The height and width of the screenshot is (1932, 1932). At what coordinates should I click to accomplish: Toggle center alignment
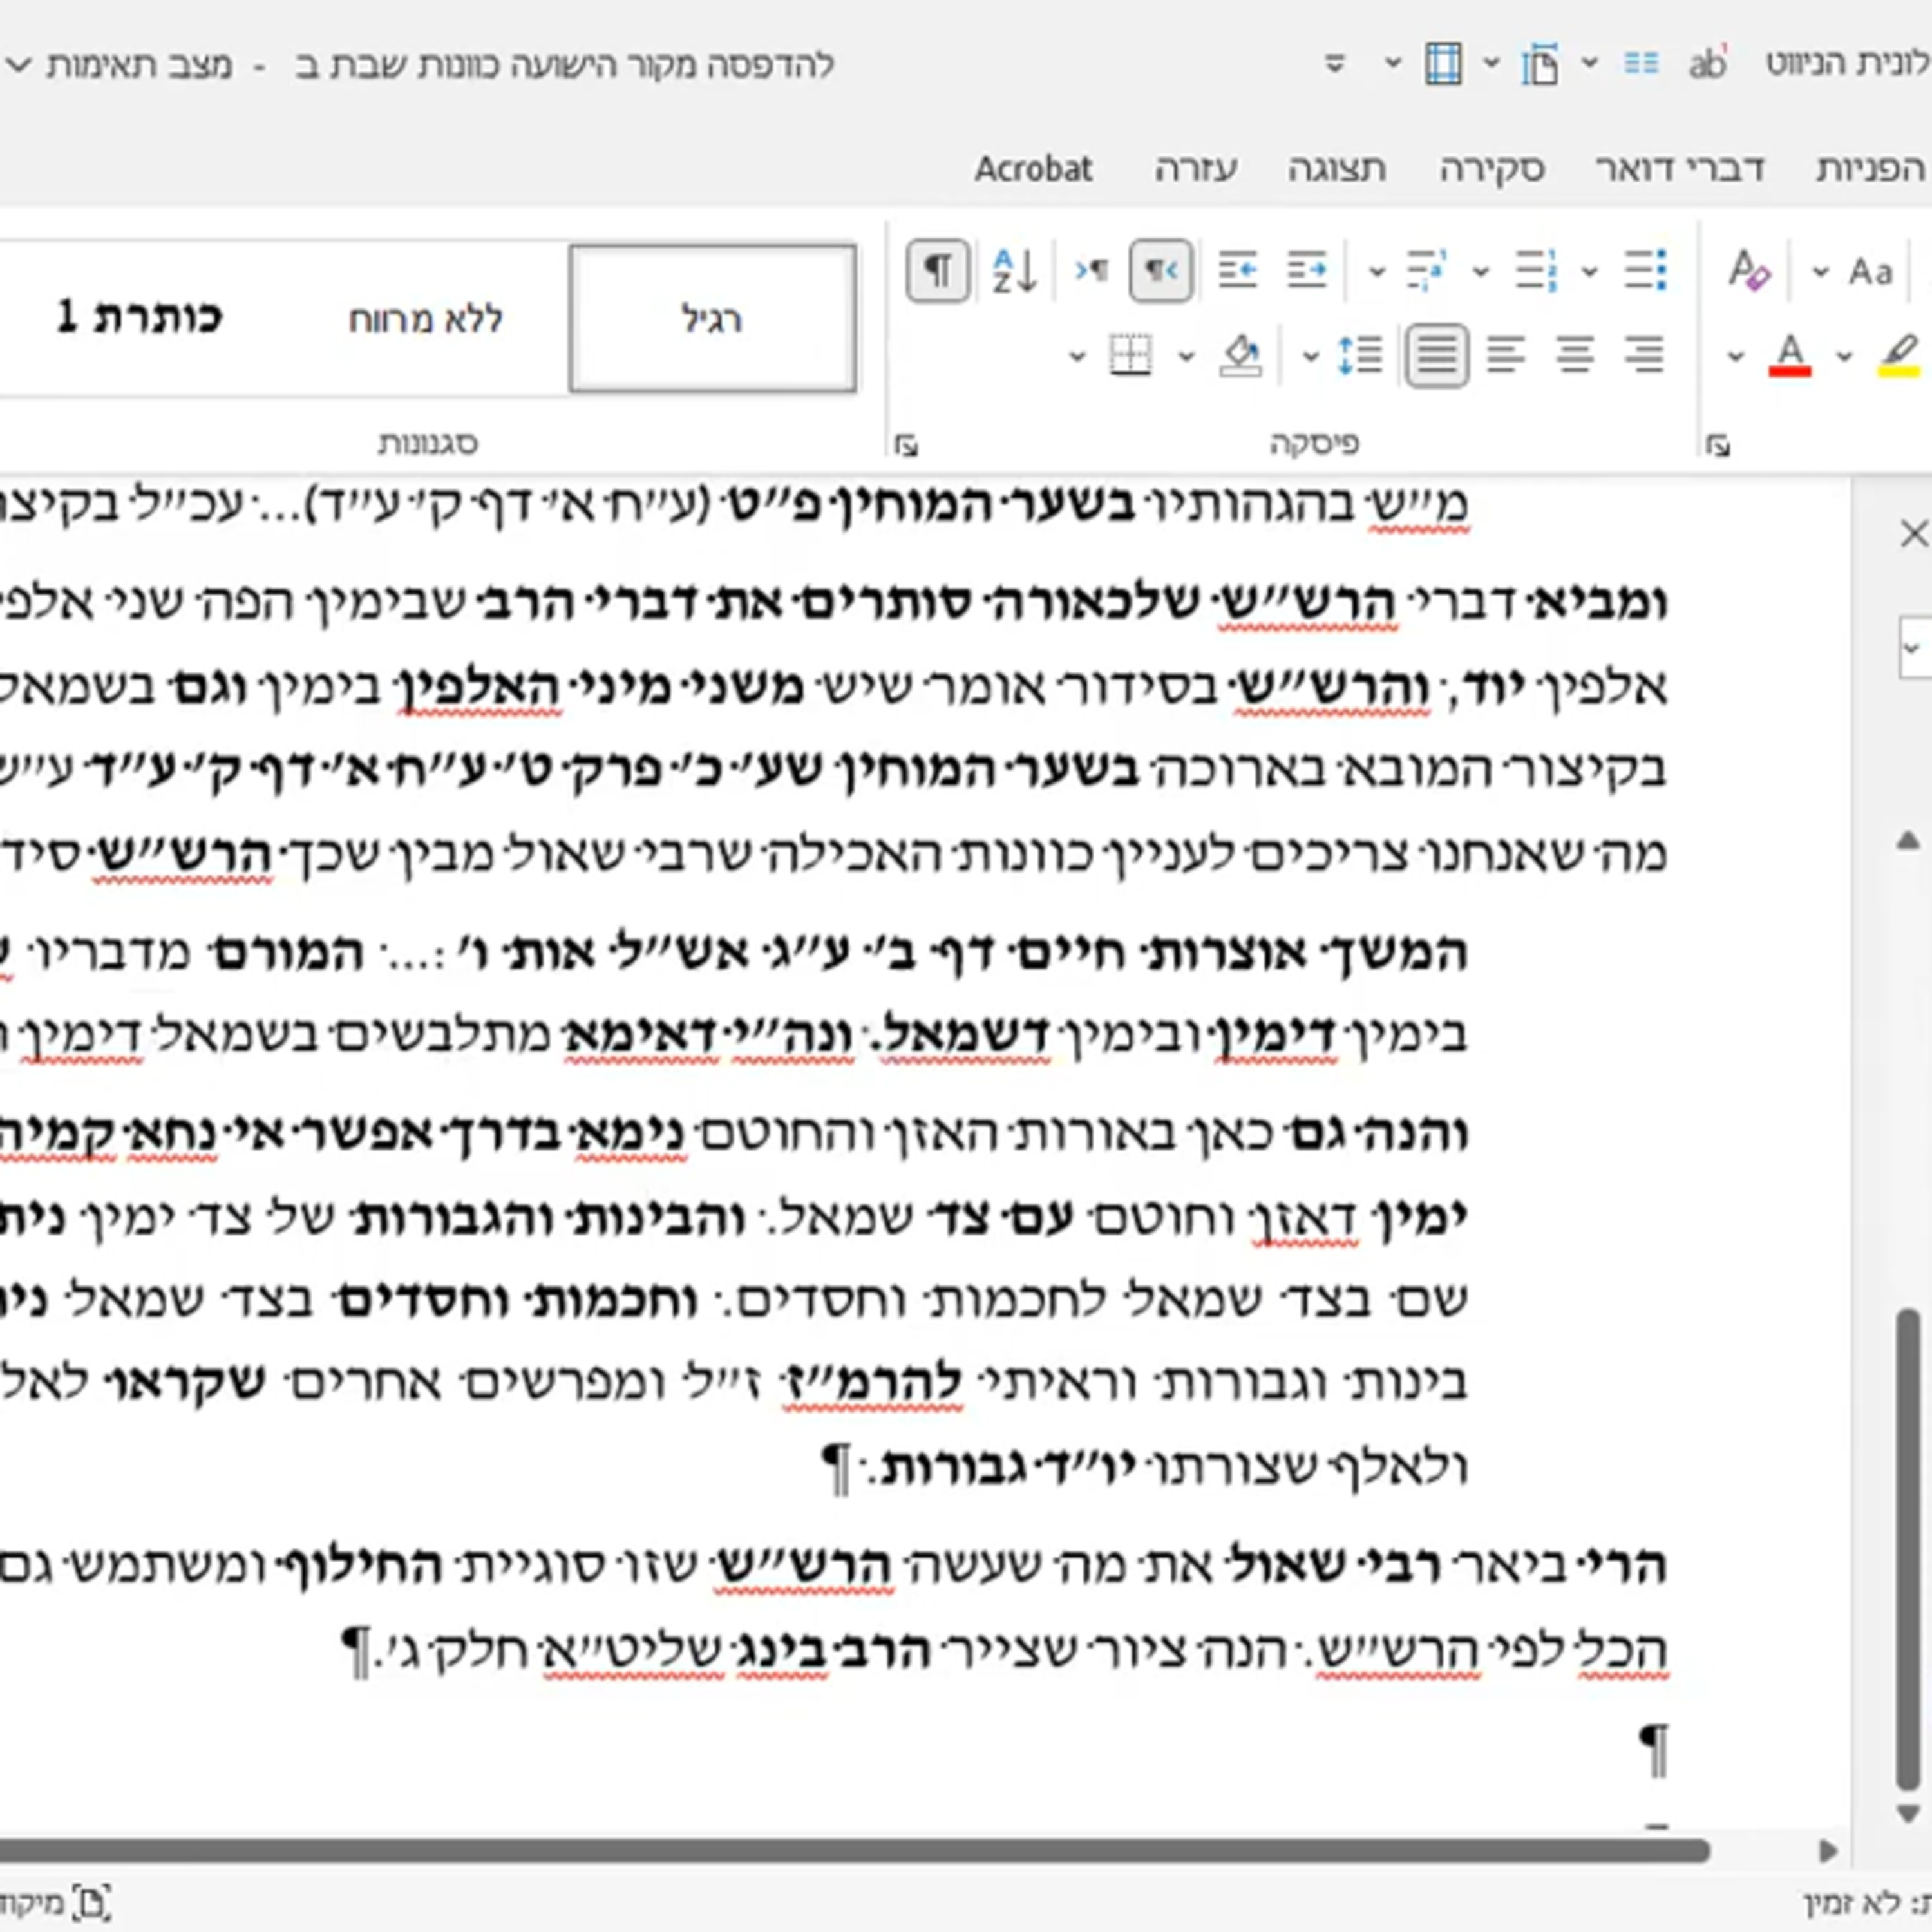pyautogui.click(x=1575, y=355)
